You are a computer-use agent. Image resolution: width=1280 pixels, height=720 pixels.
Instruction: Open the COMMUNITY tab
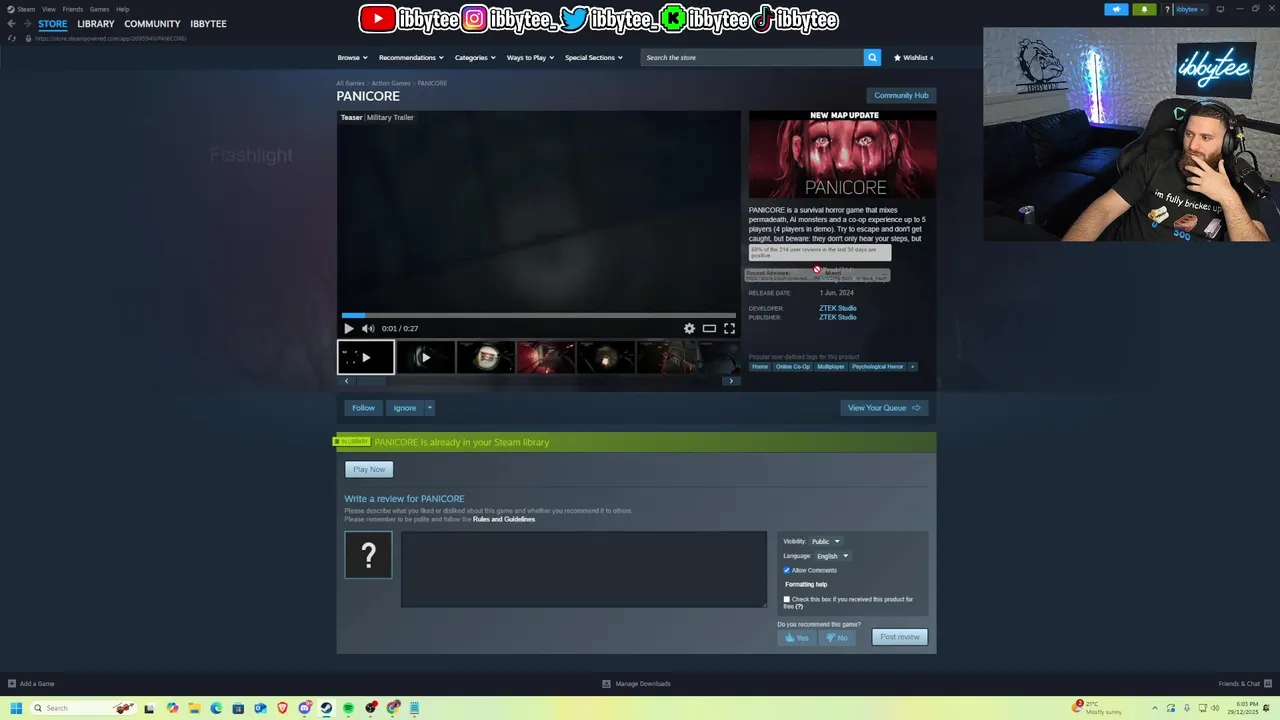pos(152,24)
